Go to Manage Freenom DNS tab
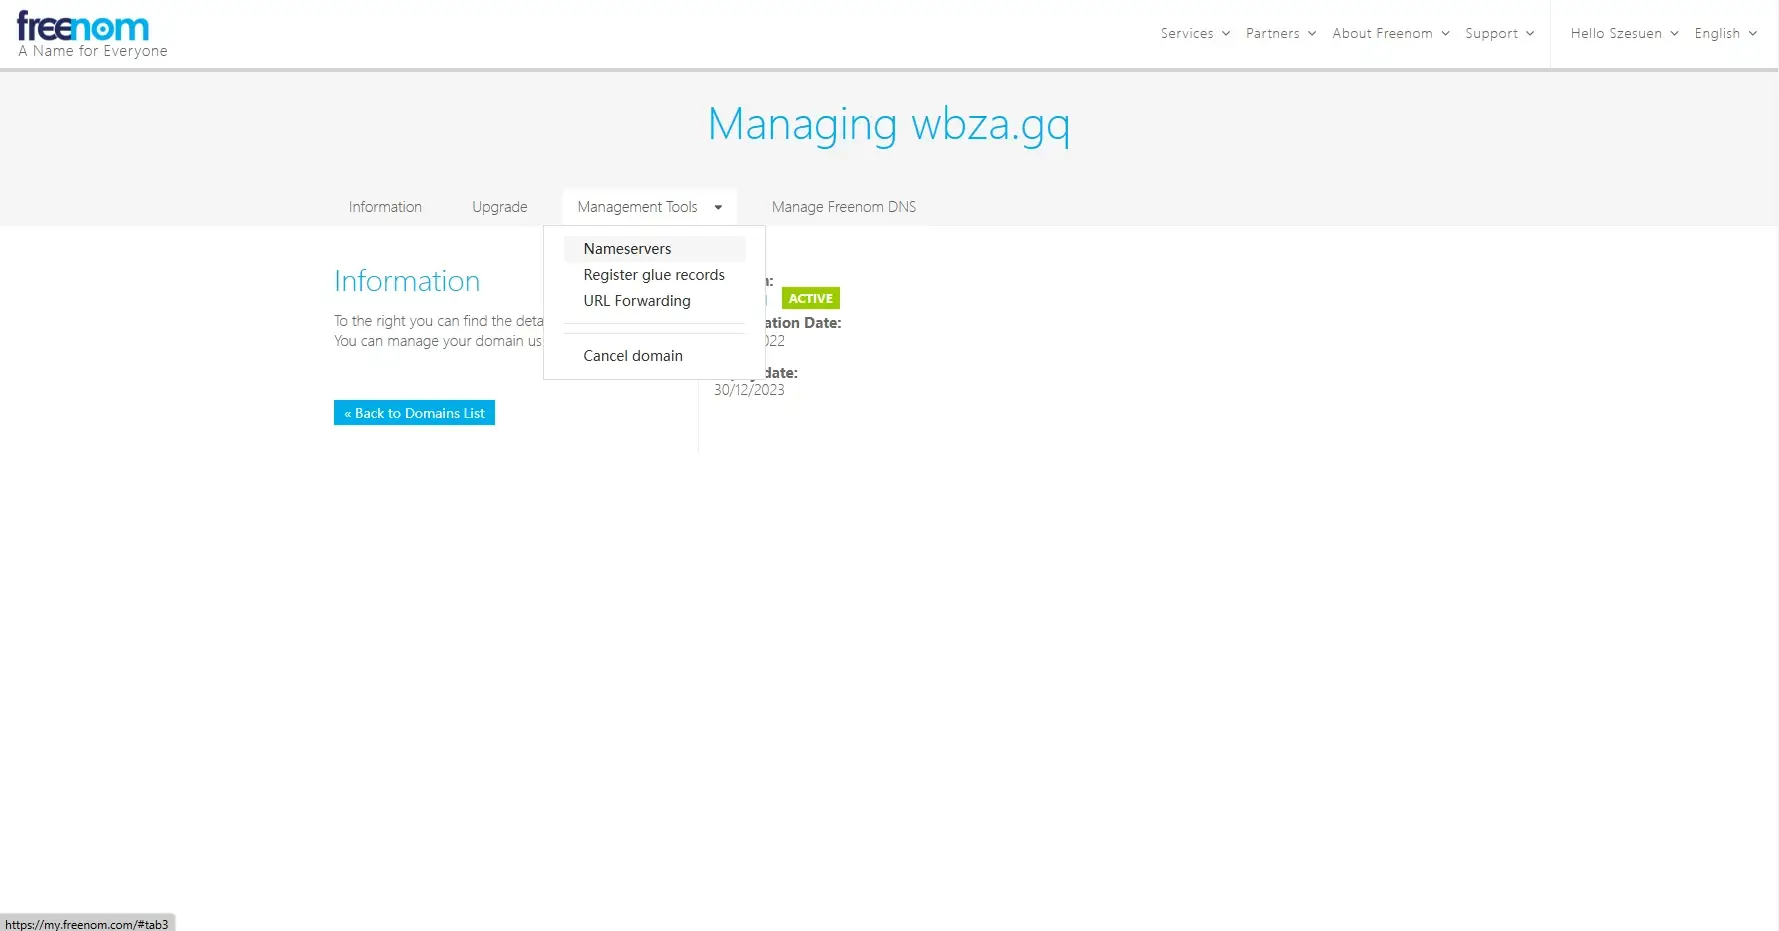Viewport: 1779px width, 931px height. click(843, 207)
